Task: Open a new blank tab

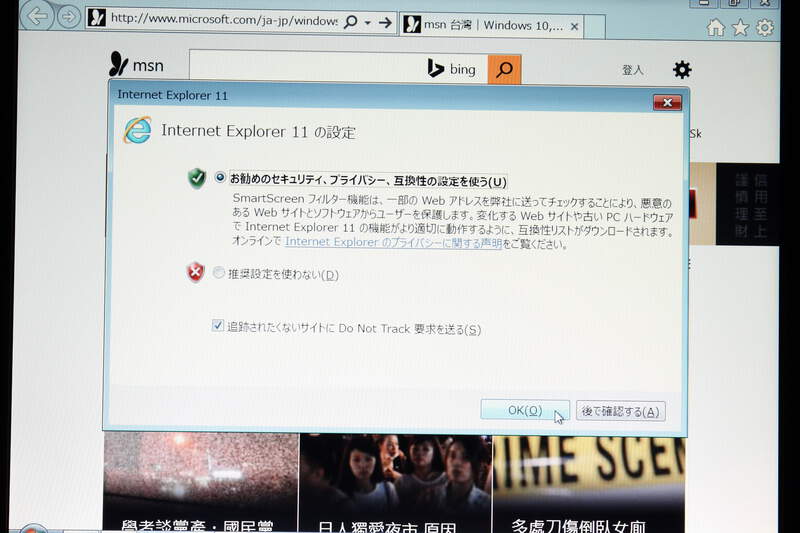Action: tap(595, 27)
